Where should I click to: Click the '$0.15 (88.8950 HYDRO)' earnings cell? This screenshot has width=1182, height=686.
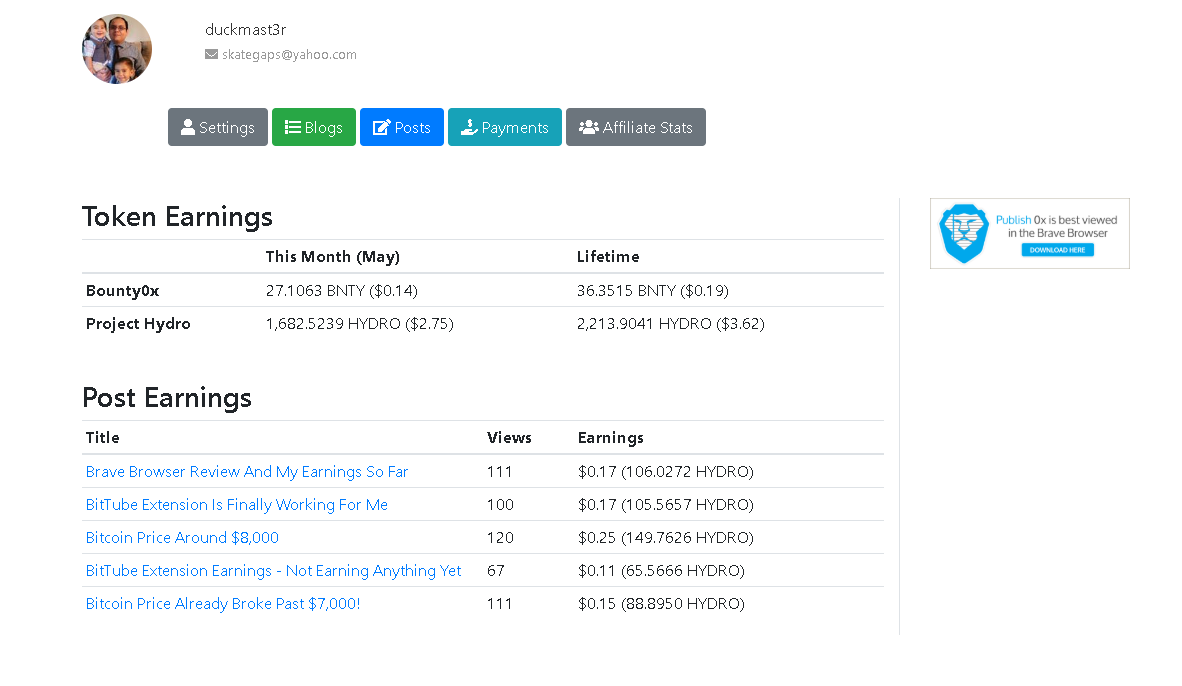661,604
